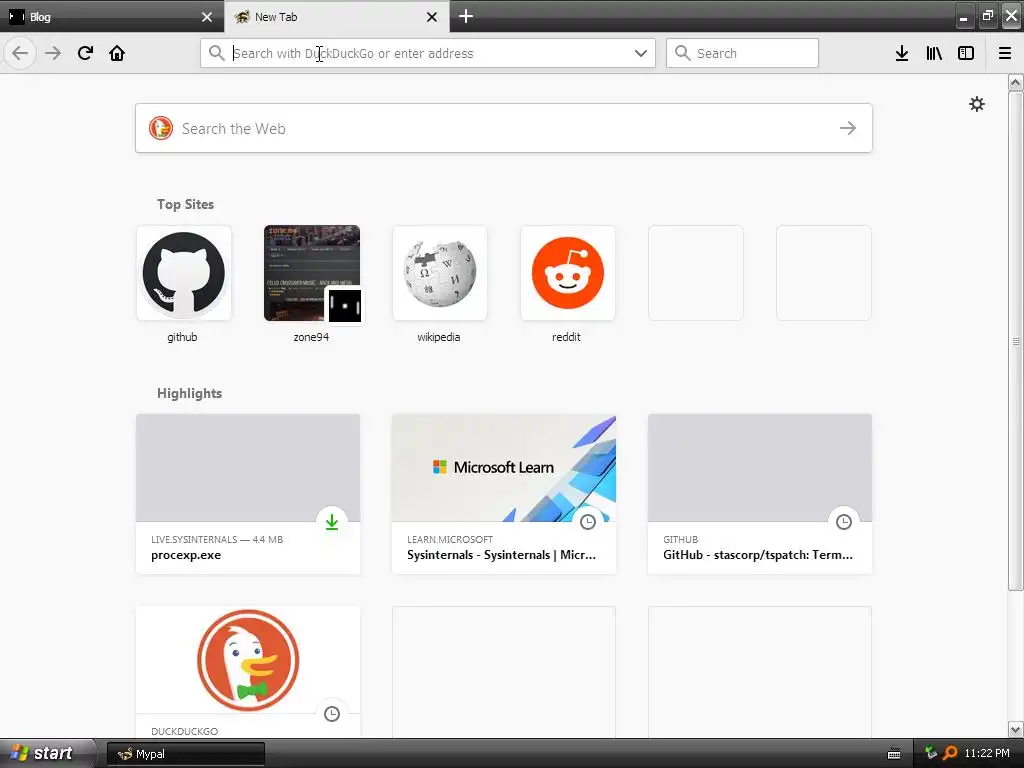Image resolution: width=1024 pixels, height=768 pixels.
Task: Click history clock badge on GitHub card
Action: click(844, 522)
